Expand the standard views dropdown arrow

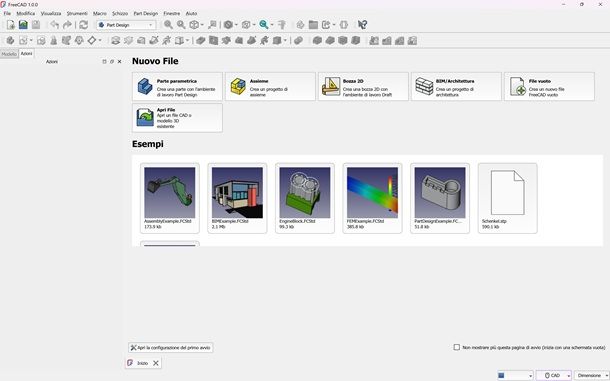coord(202,25)
